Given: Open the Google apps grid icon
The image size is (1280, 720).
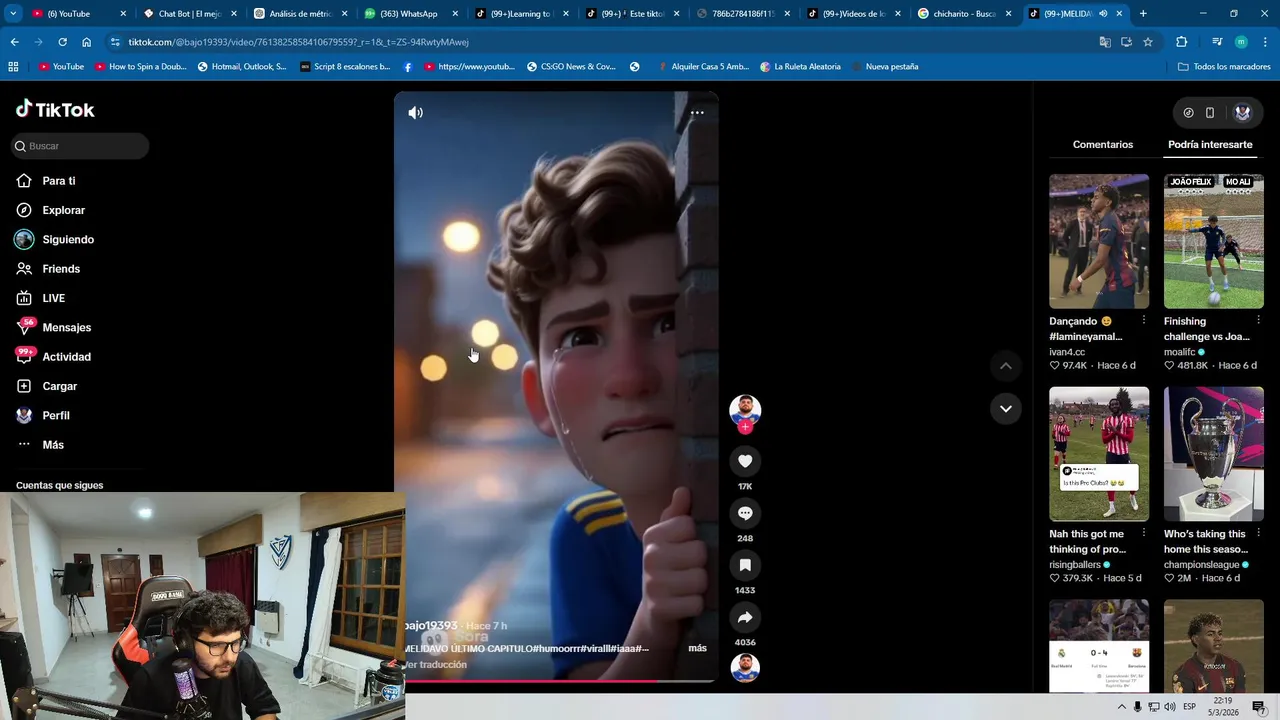Looking at the screenshot, I should point(13,67).
